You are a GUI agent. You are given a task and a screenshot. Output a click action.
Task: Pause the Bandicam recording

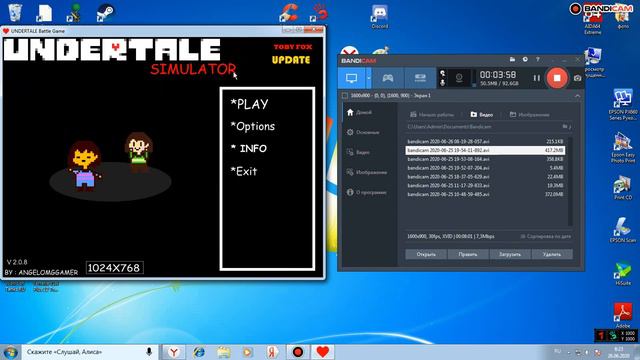[536, 78]
